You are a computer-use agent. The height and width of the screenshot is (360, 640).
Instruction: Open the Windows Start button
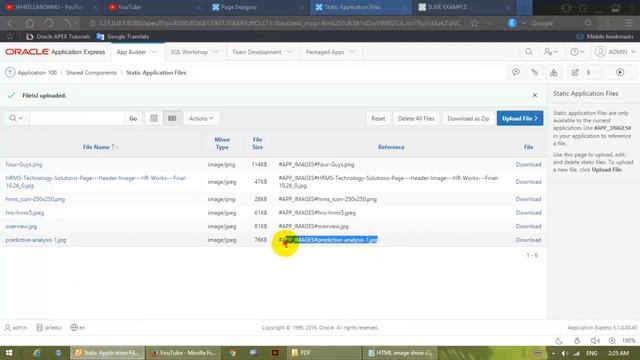9,353
